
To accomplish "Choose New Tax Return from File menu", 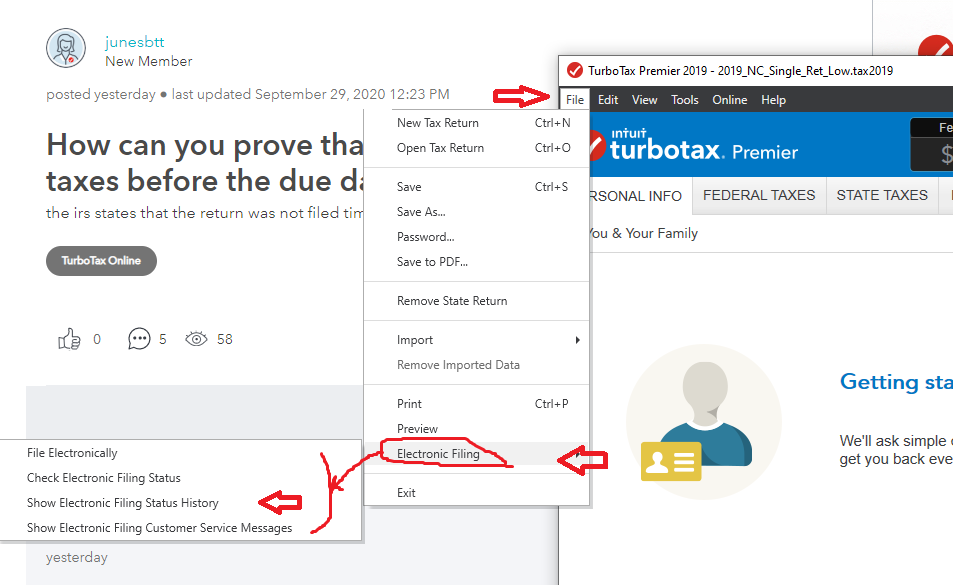I will [x=476, y=123].
